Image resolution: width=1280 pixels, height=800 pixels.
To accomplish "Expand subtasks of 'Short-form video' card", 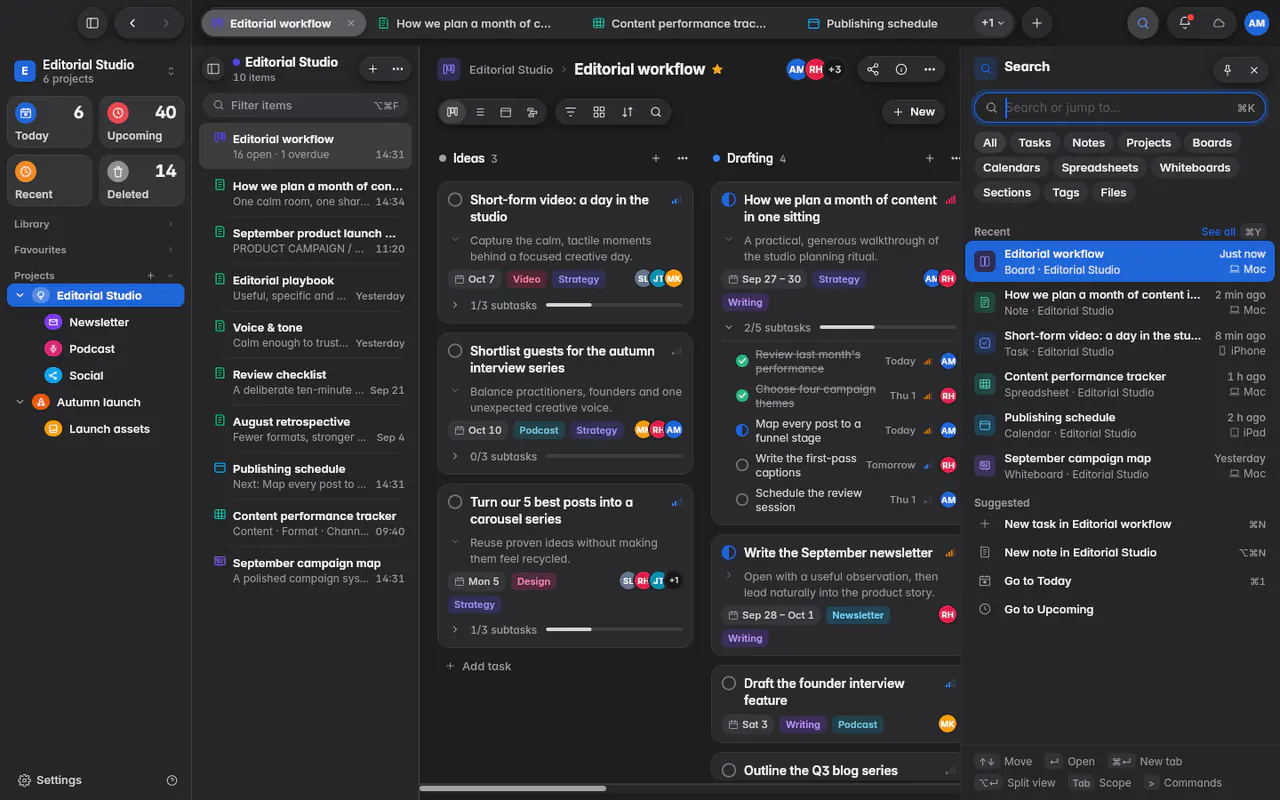I will (x=455, y=305).
